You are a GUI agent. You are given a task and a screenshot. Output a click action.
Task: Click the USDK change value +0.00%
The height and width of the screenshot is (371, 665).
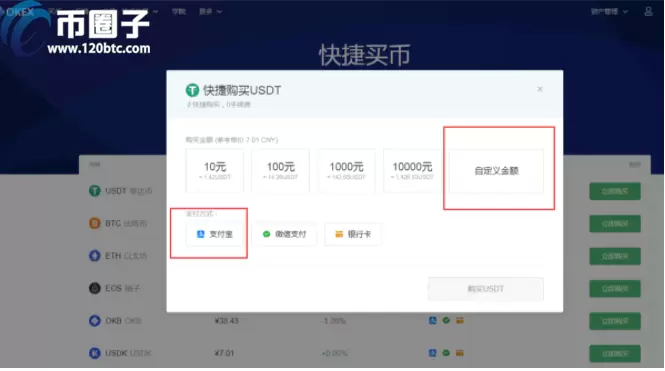[335, 353]
